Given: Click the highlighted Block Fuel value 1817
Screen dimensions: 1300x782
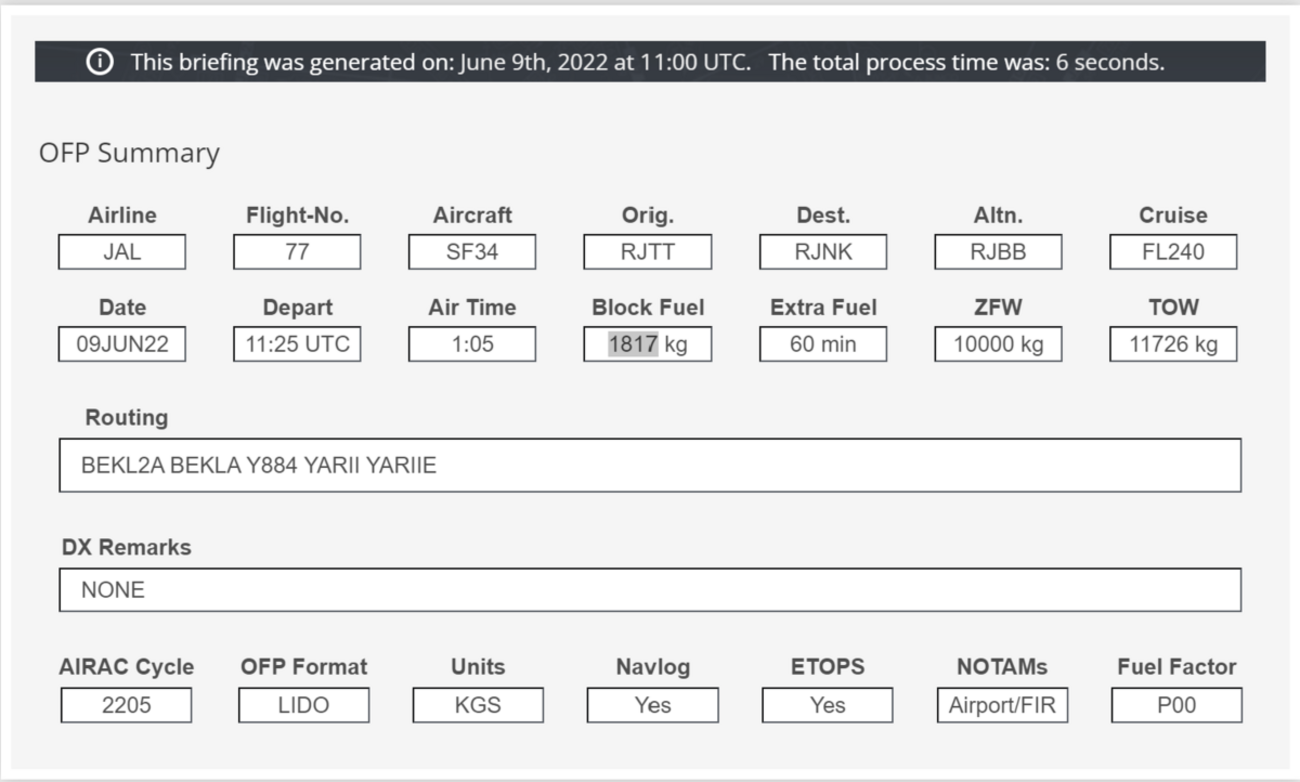Looking at the screenshot, I should 633,344.
